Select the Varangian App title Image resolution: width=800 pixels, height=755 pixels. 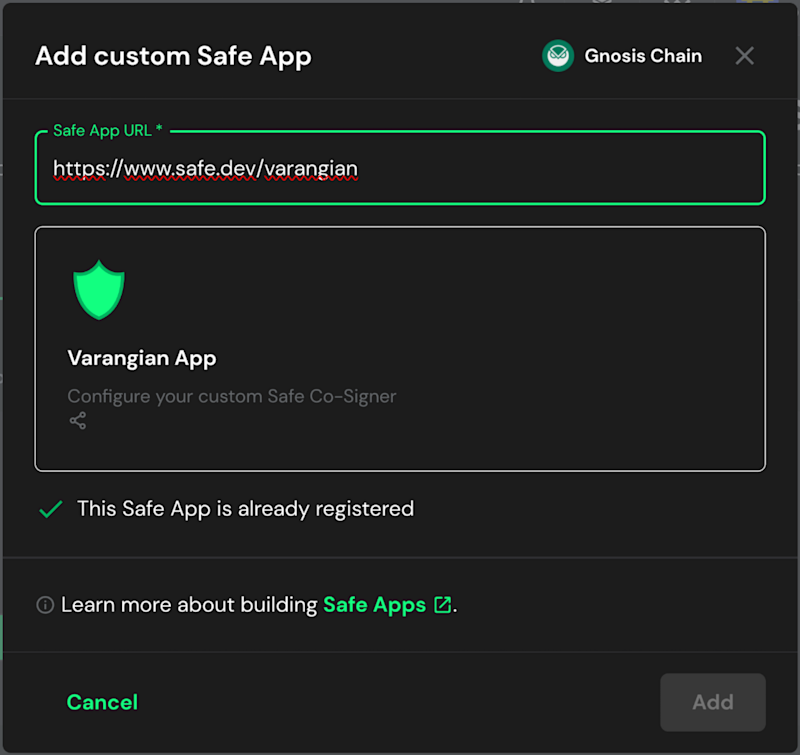tap(142, 358)
